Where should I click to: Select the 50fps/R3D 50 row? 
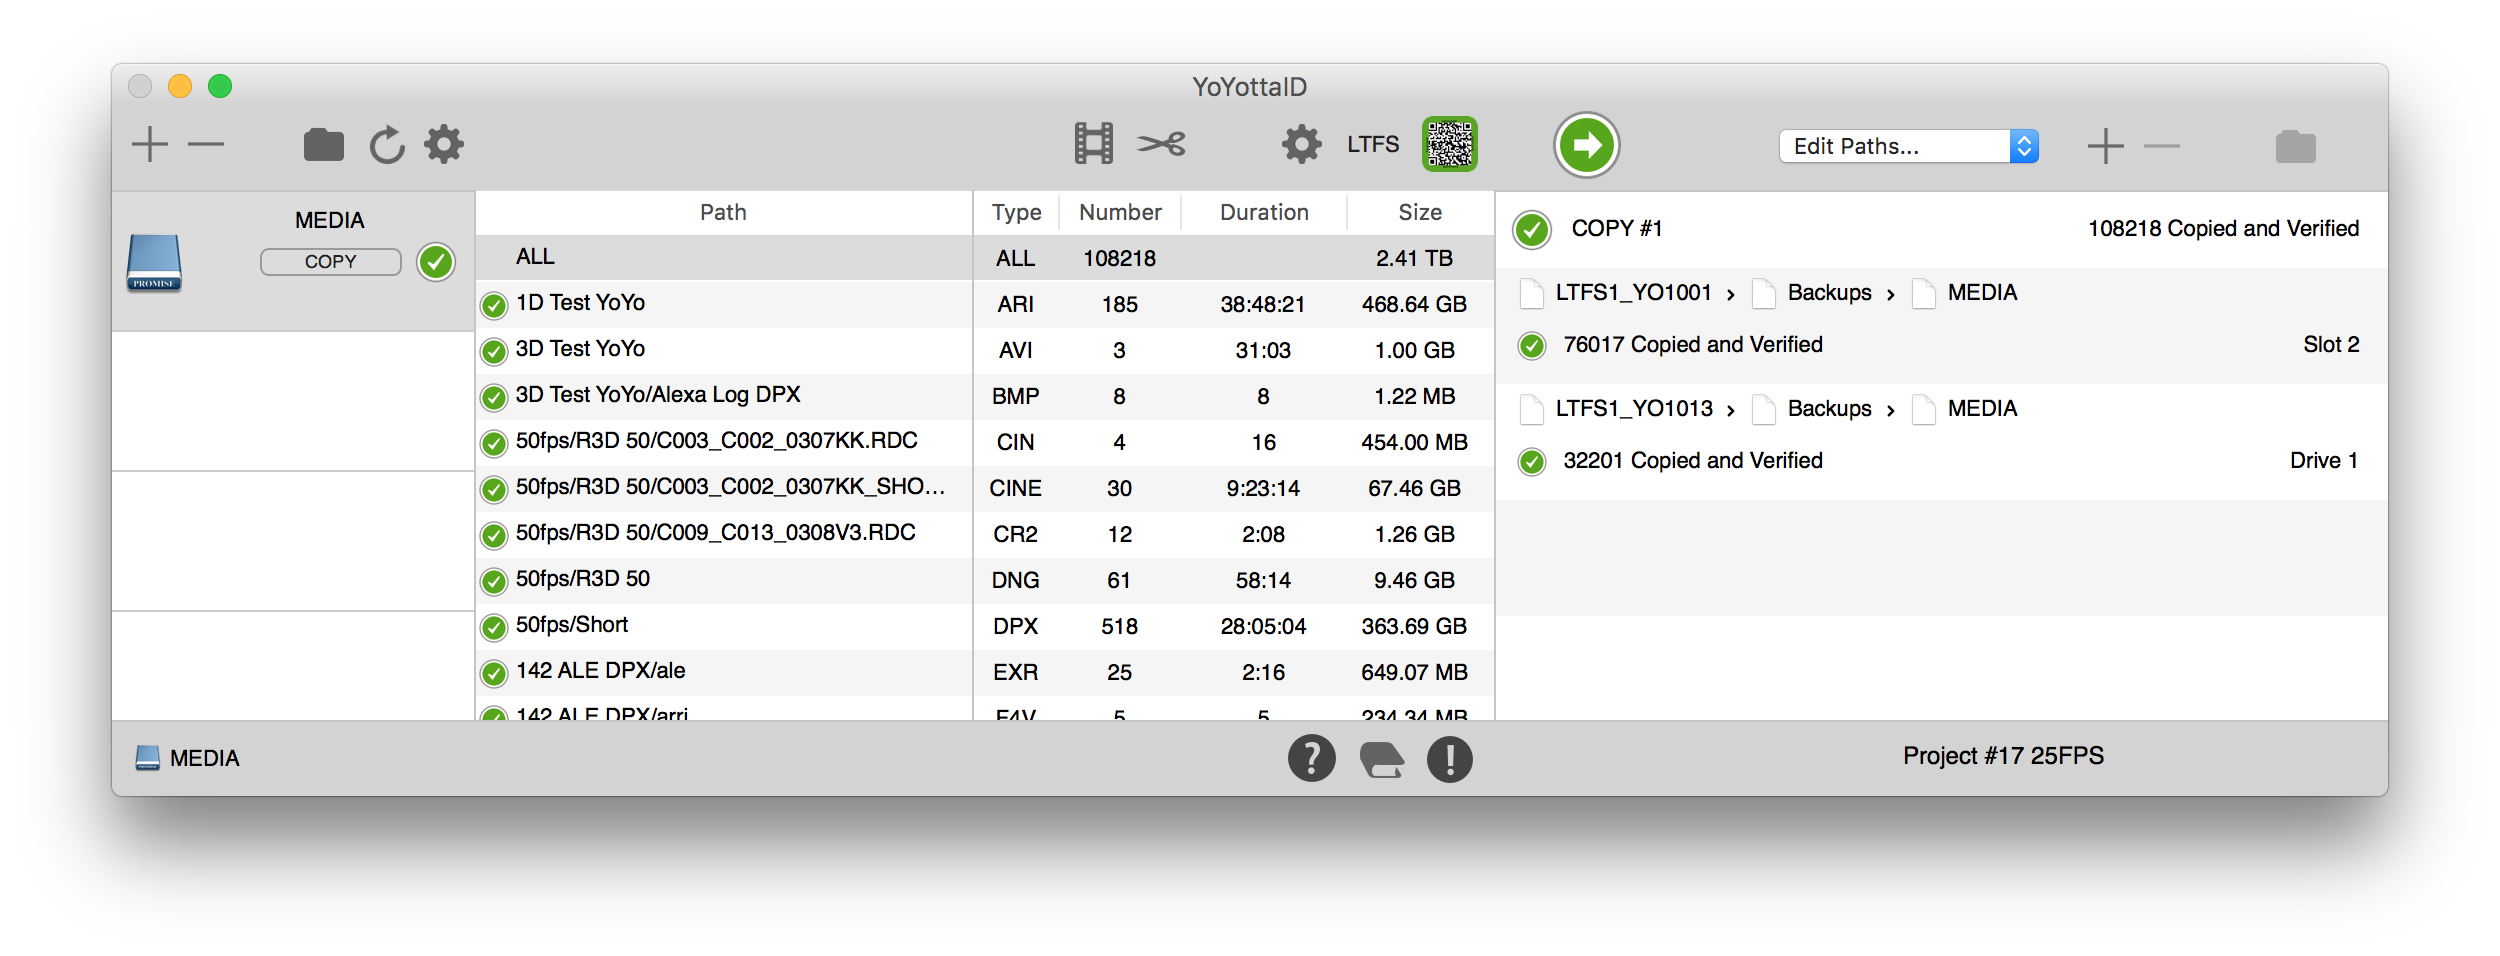click(x=724, y=579)
